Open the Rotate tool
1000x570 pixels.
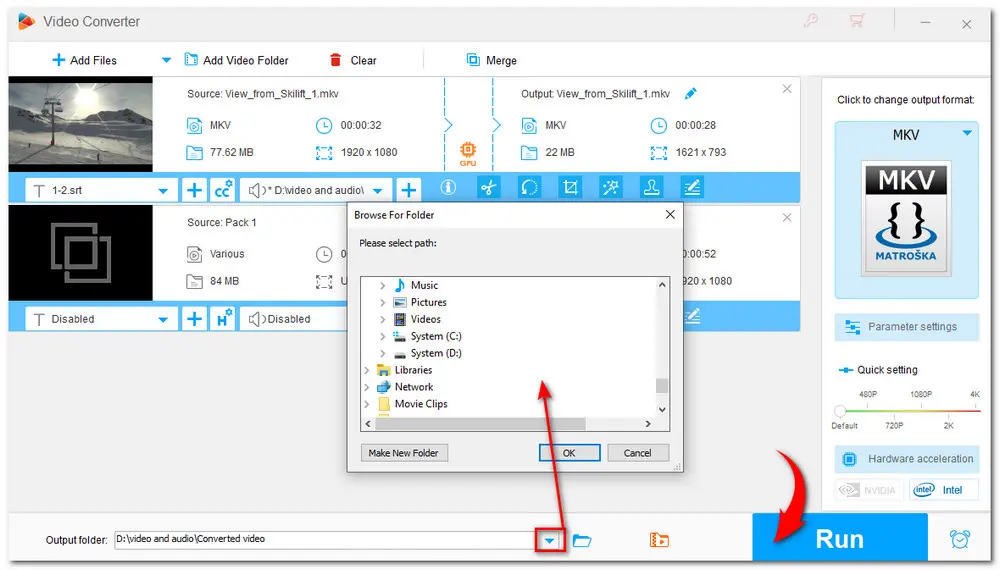529,187
